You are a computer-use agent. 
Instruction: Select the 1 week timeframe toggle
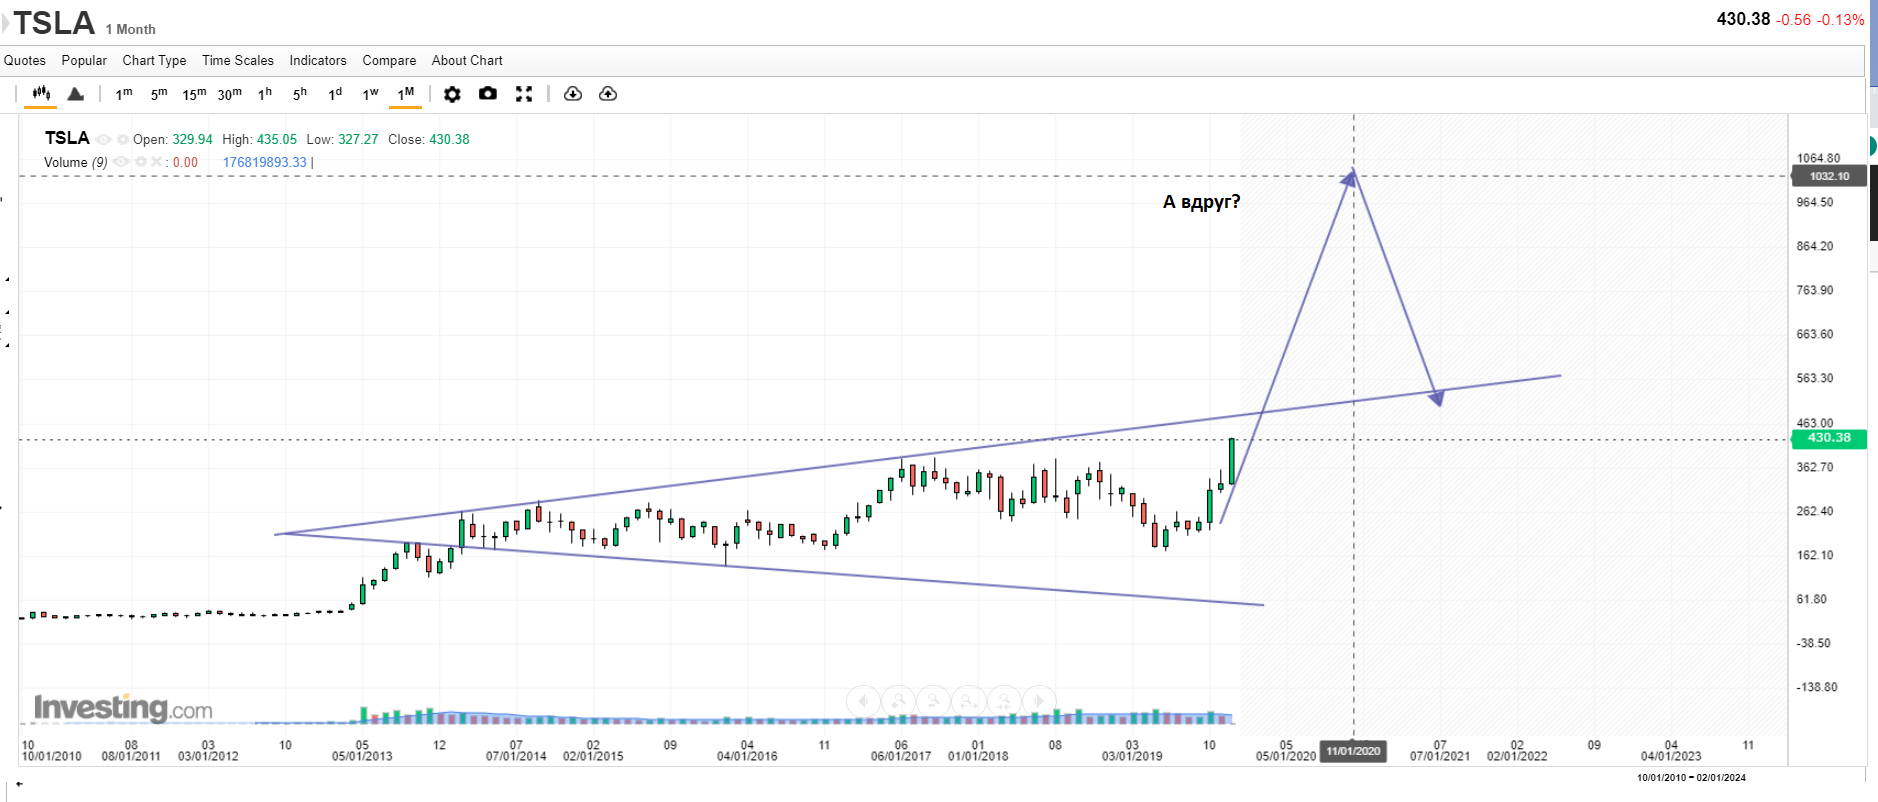tap(370, 94)
